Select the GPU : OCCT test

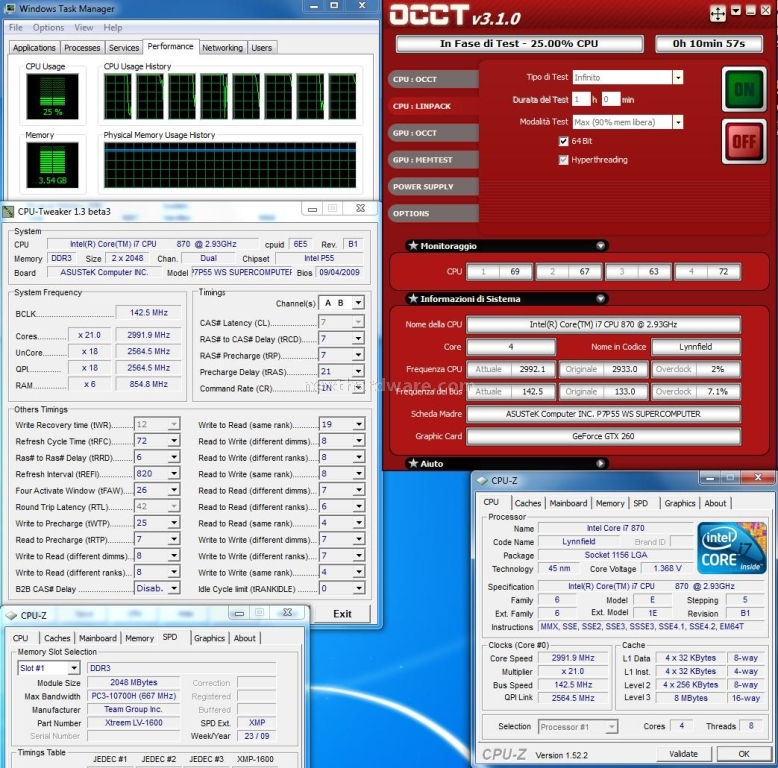tap(433, 133)
